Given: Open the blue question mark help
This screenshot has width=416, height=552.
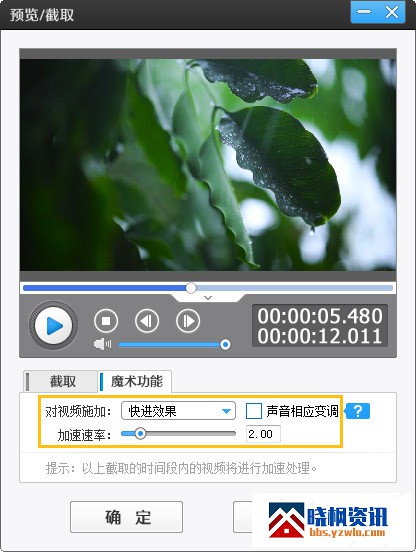Looking at the screenshot, I should point(357,411).
